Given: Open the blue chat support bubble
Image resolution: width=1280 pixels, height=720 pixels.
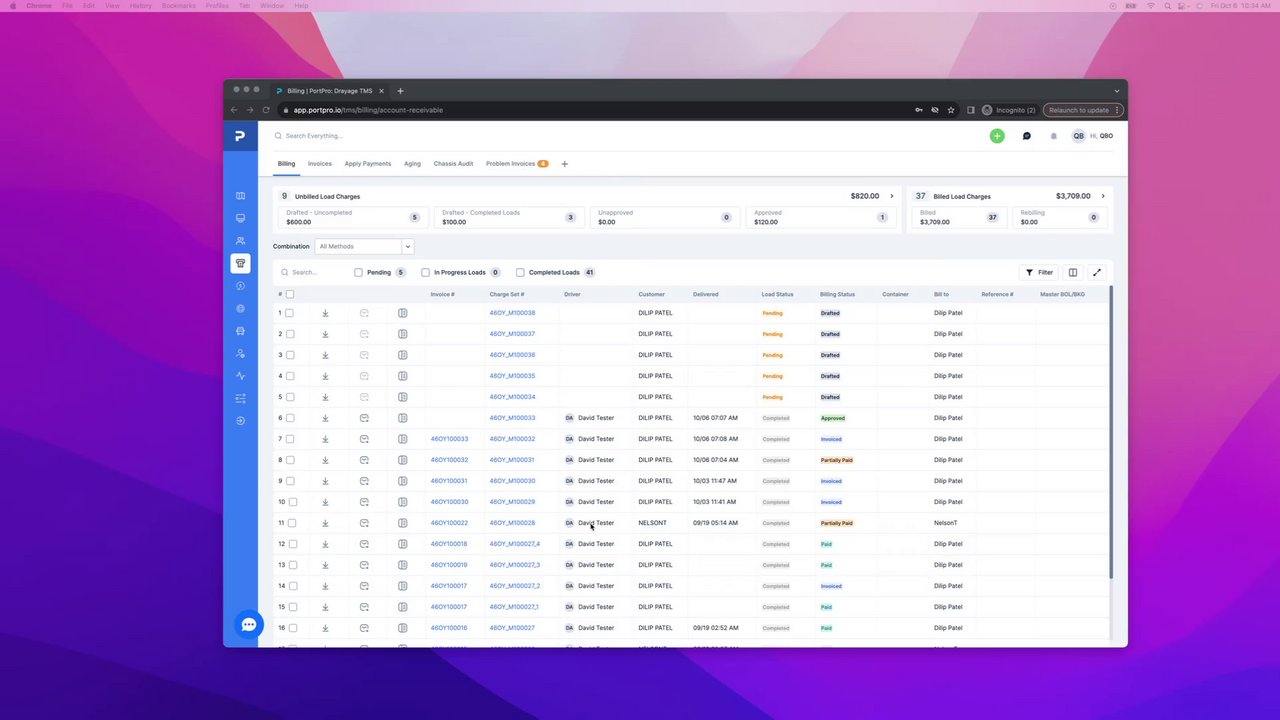Looking at the screenshot, I should tap(249, 625).
